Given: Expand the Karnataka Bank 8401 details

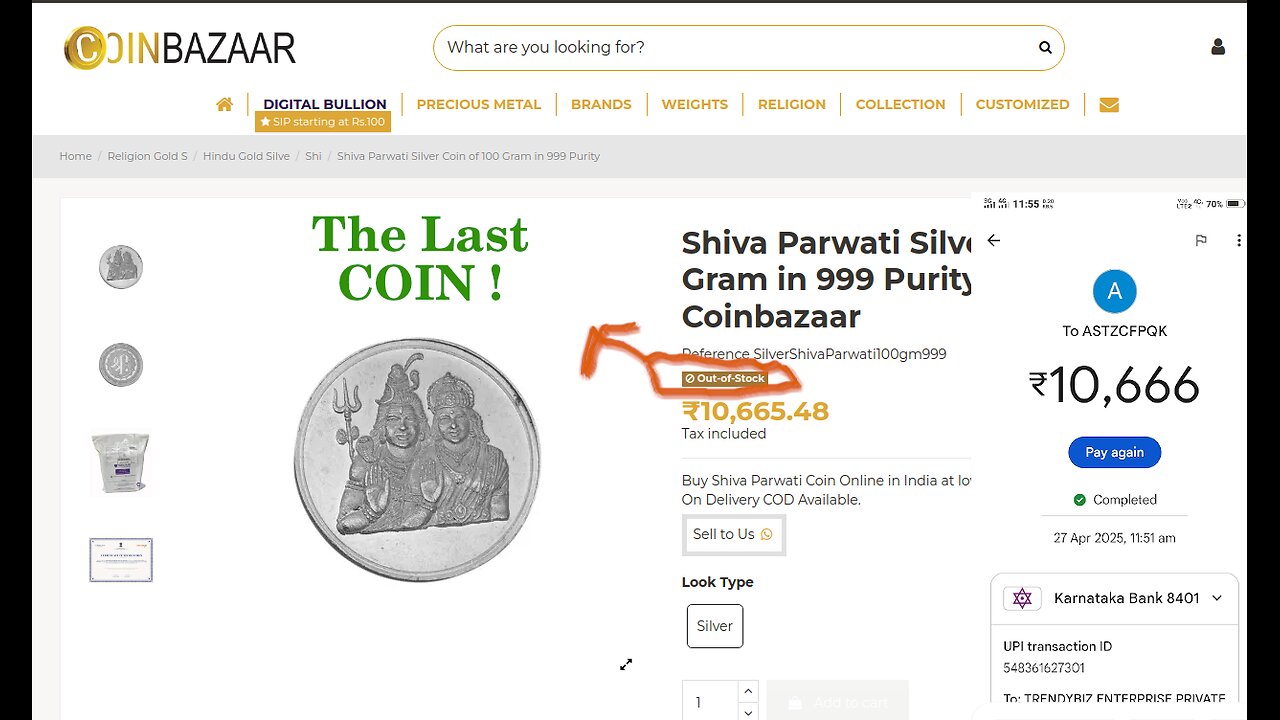Looking at the screenshot, I should click(x=1217, y=598).
